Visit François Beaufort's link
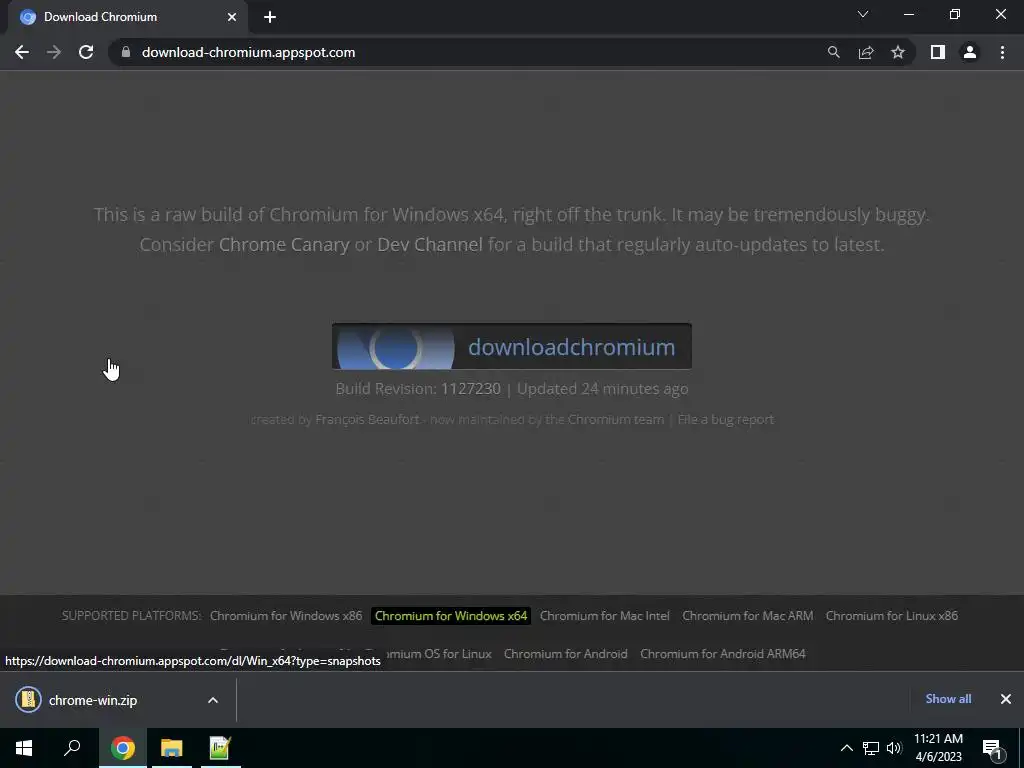1024x768 pixels. tap(367, 419)
